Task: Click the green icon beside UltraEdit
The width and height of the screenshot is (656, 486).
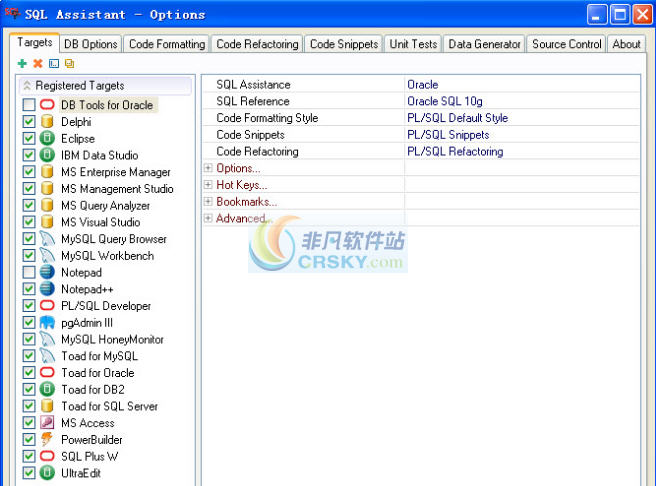Action: pyautogui.click(x=47, y=473)
